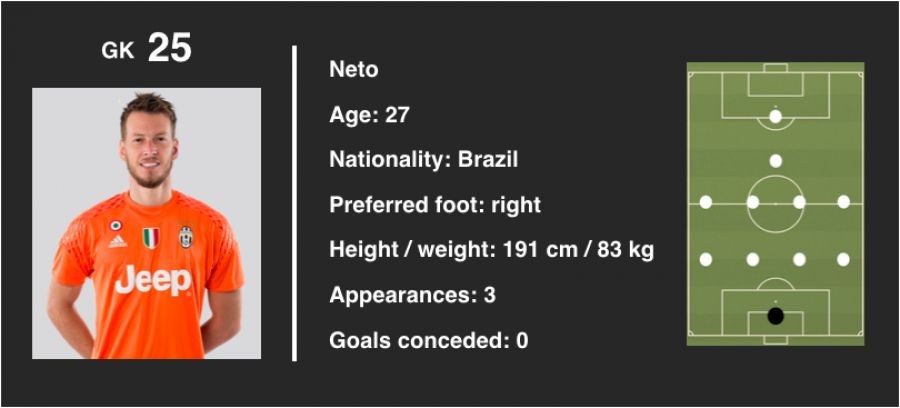This screenshot has height=408, width=900.
Task: Click the GK position label
Action: point(117,50)
